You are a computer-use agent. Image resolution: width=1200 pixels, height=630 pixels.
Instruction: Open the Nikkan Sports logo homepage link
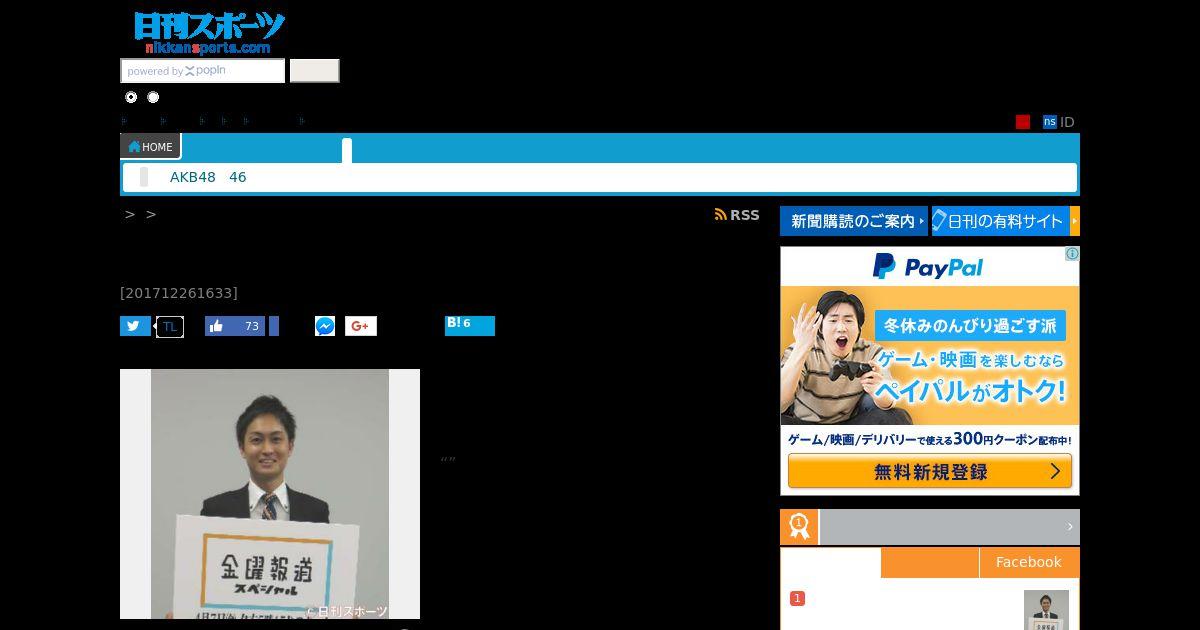(x=209, y=32)
